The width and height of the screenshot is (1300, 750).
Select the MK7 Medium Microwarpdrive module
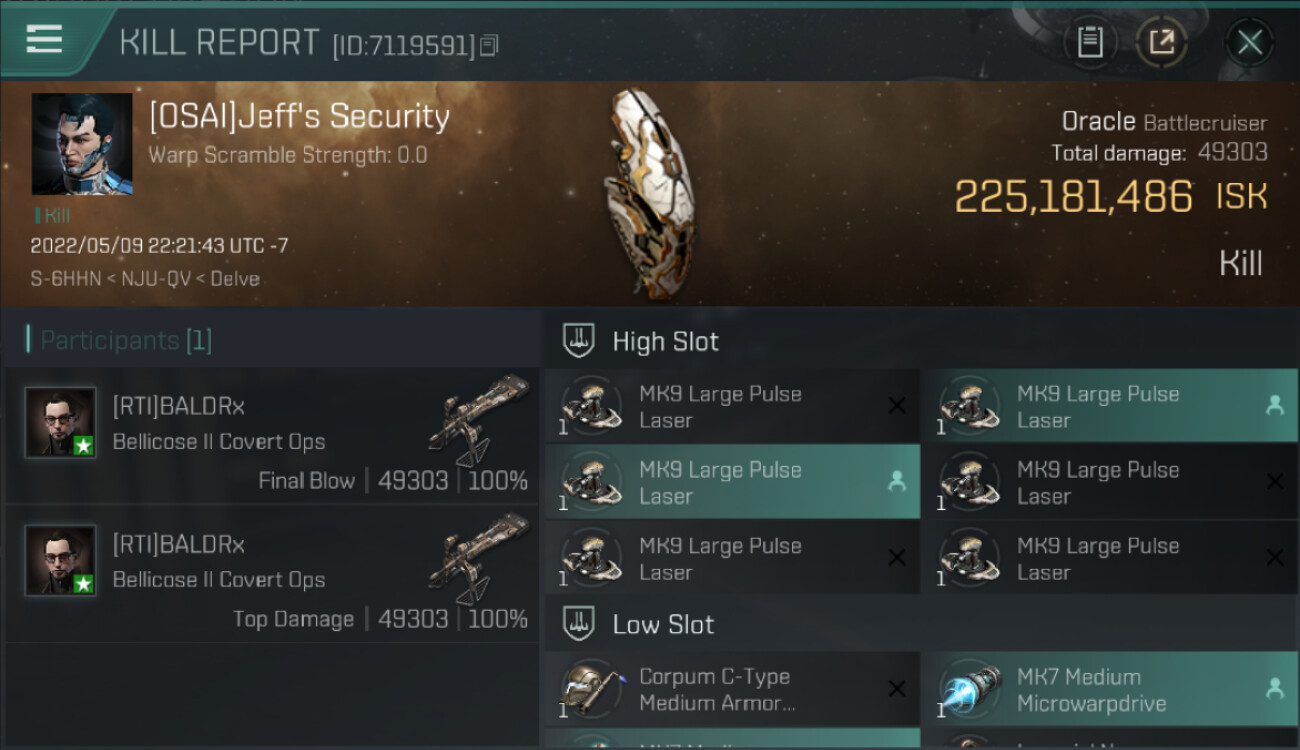tap(1091, 689)
